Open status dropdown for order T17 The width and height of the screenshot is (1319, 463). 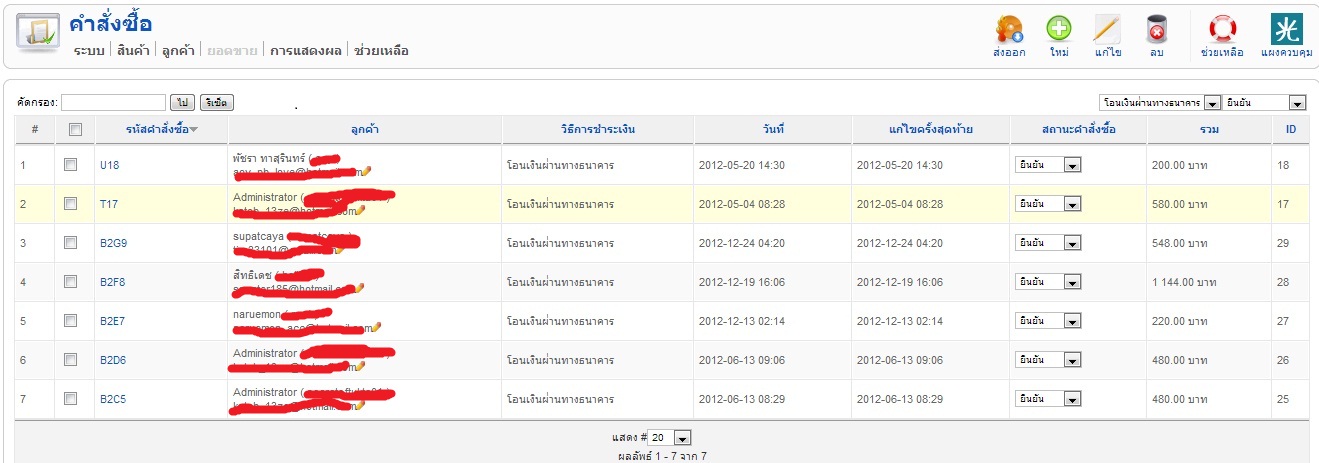[1047, 203]
